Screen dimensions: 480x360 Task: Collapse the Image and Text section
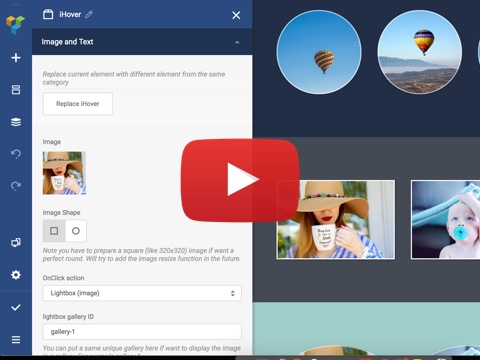point(237,42)
